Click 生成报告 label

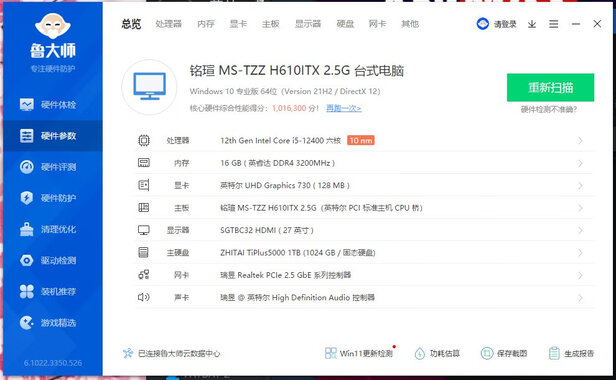[x=579, y=353]
